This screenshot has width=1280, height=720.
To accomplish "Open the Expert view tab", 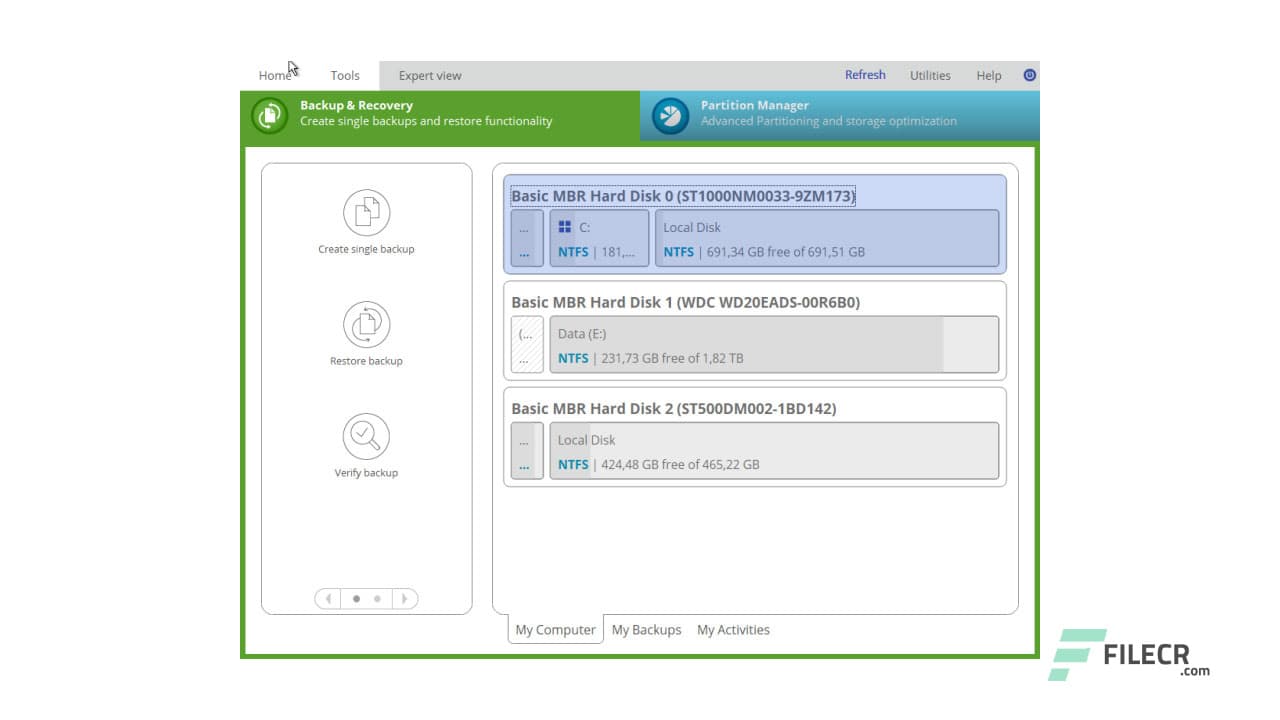I will (x=429, y=75).
